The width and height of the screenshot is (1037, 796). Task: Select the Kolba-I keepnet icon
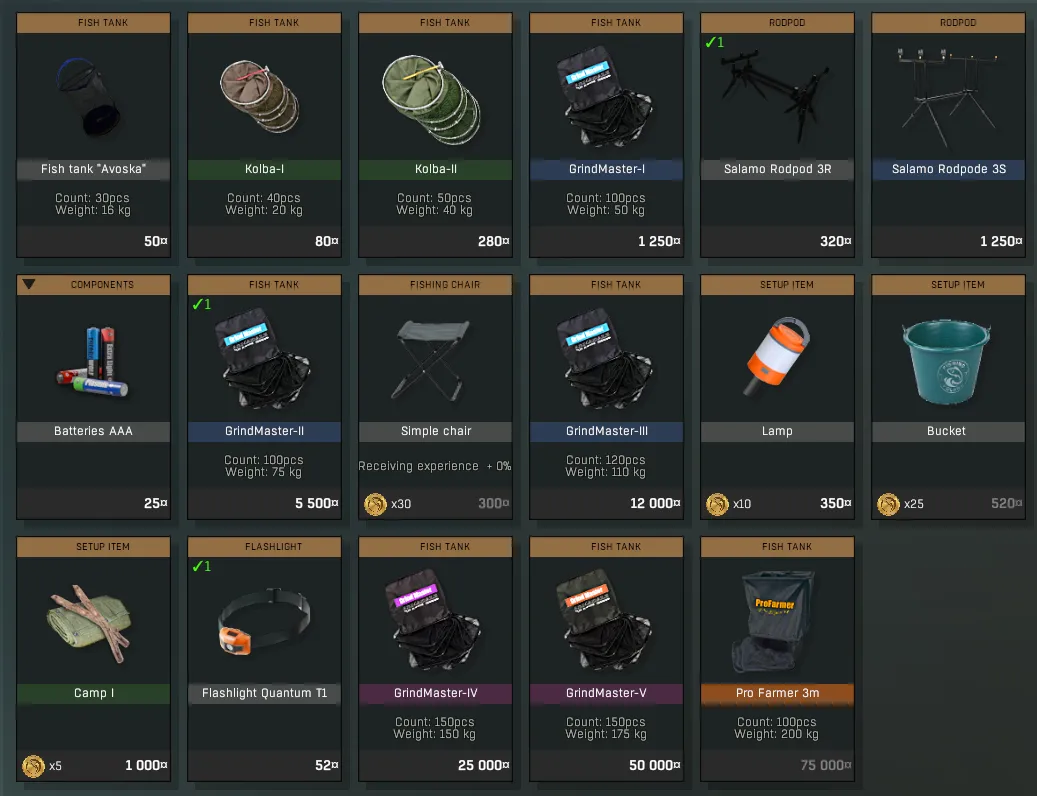point(260,95)
